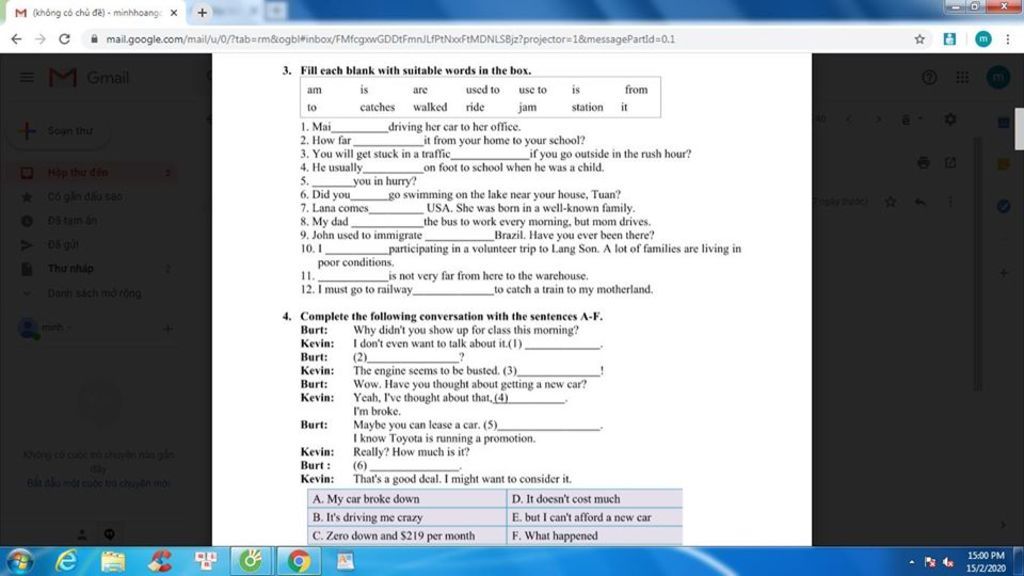Click Bắt đầu một cuộc trò chuyện mới link
This screenshot has width=1024, height=576.
tap(99, 483)
